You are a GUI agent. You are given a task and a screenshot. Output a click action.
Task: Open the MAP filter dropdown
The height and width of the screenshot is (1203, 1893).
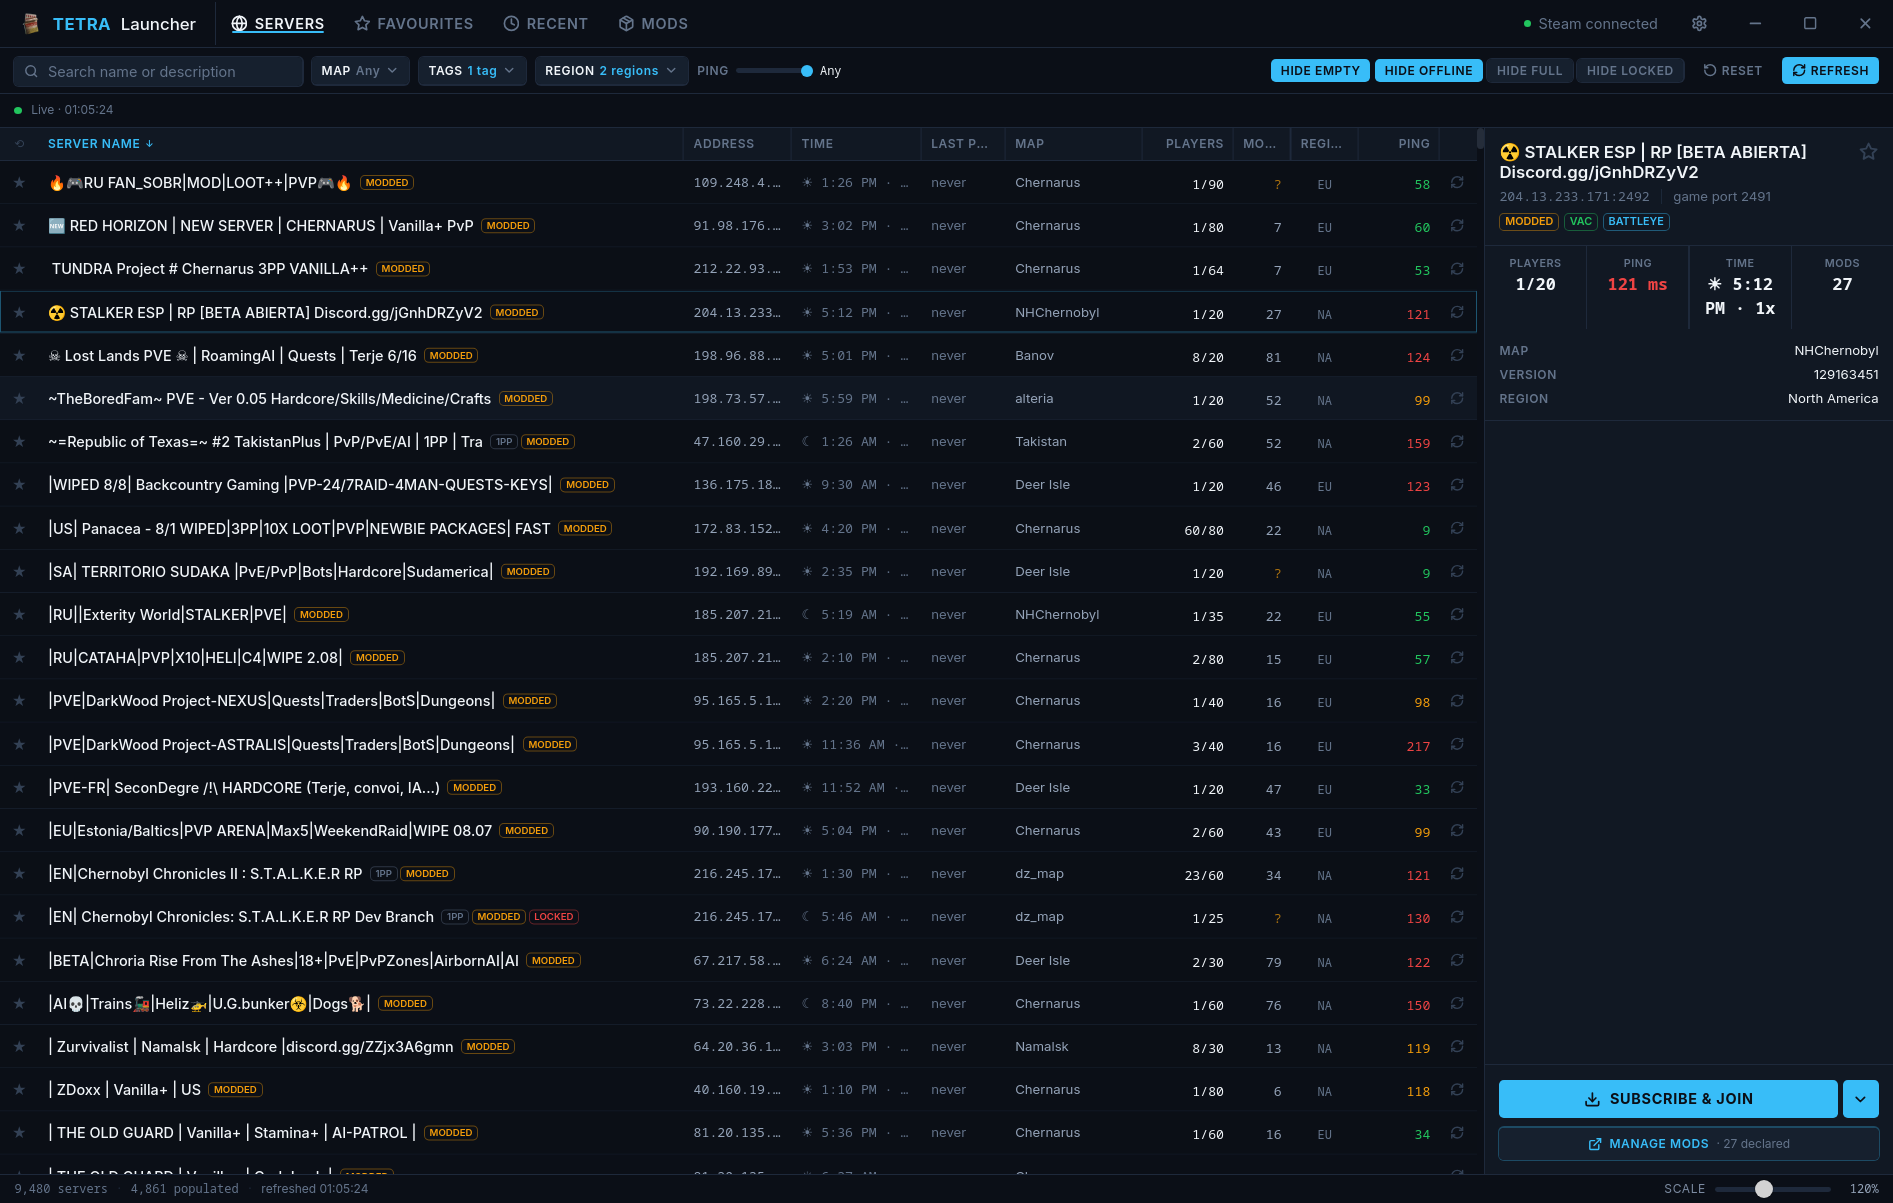coord(360,71)
